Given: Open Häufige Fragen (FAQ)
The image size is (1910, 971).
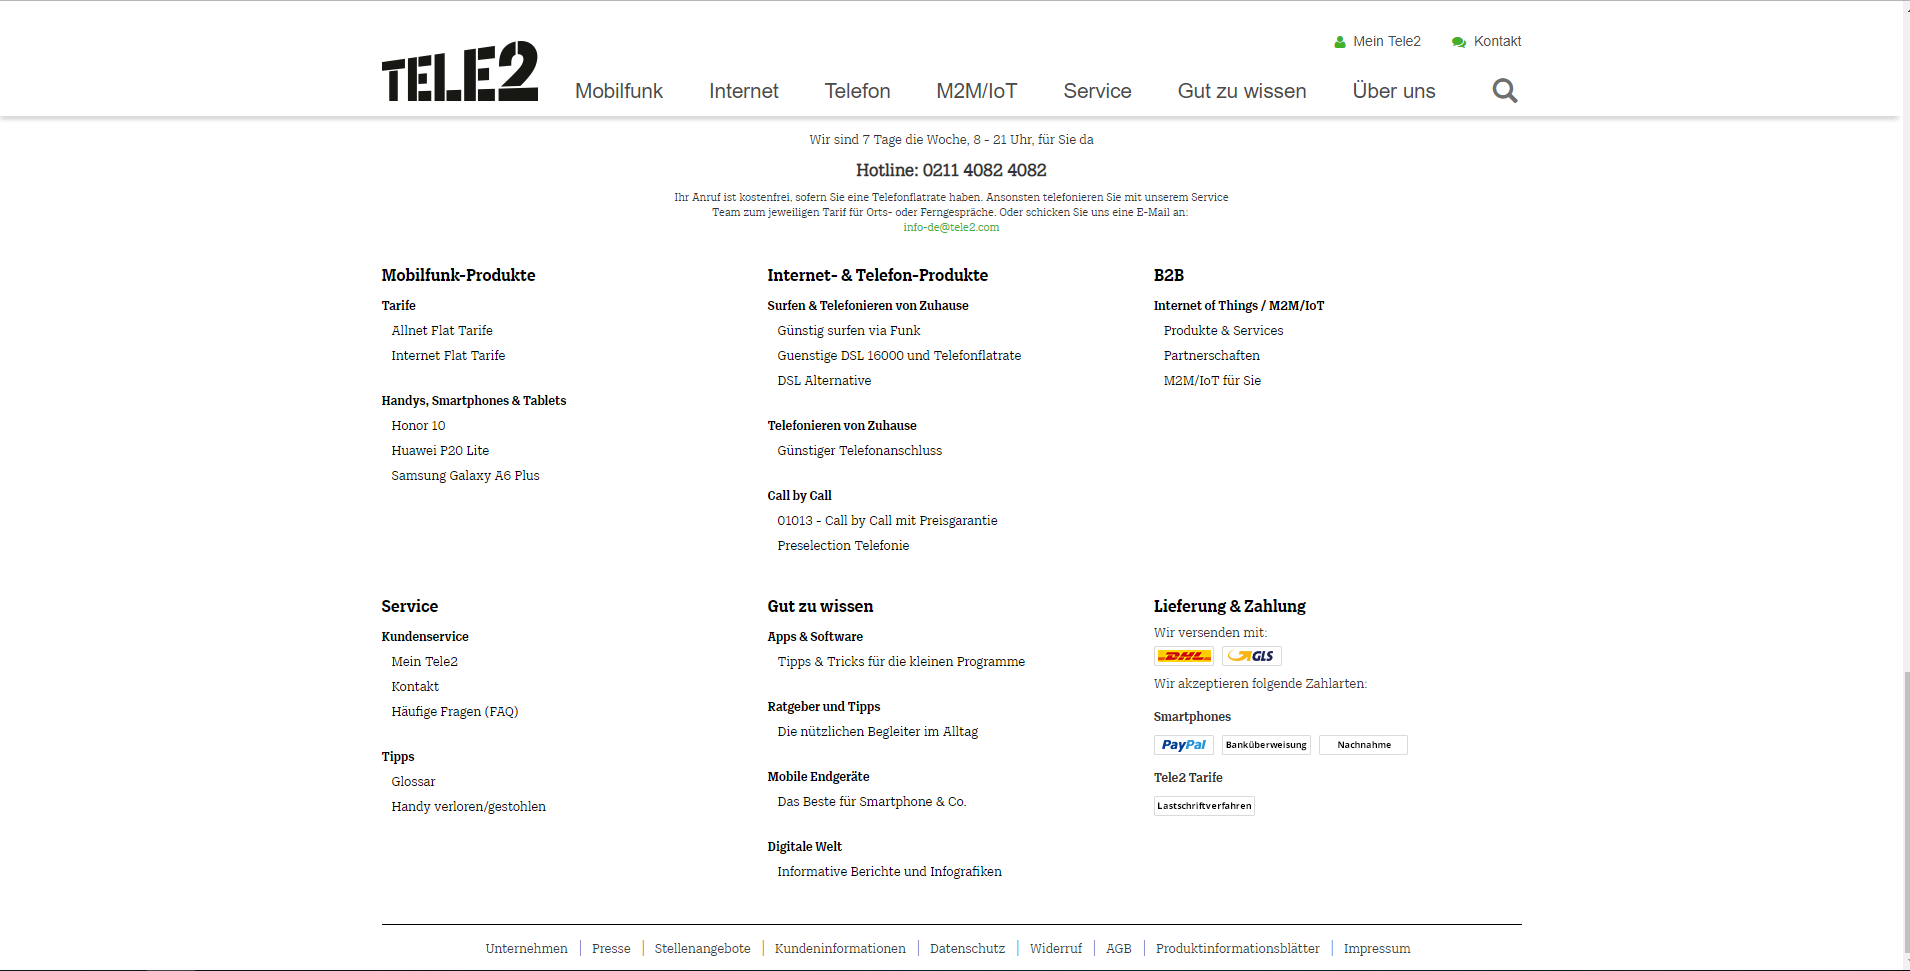Looking at the screenshot, I should pyautogui.click(x=455, y=712).
